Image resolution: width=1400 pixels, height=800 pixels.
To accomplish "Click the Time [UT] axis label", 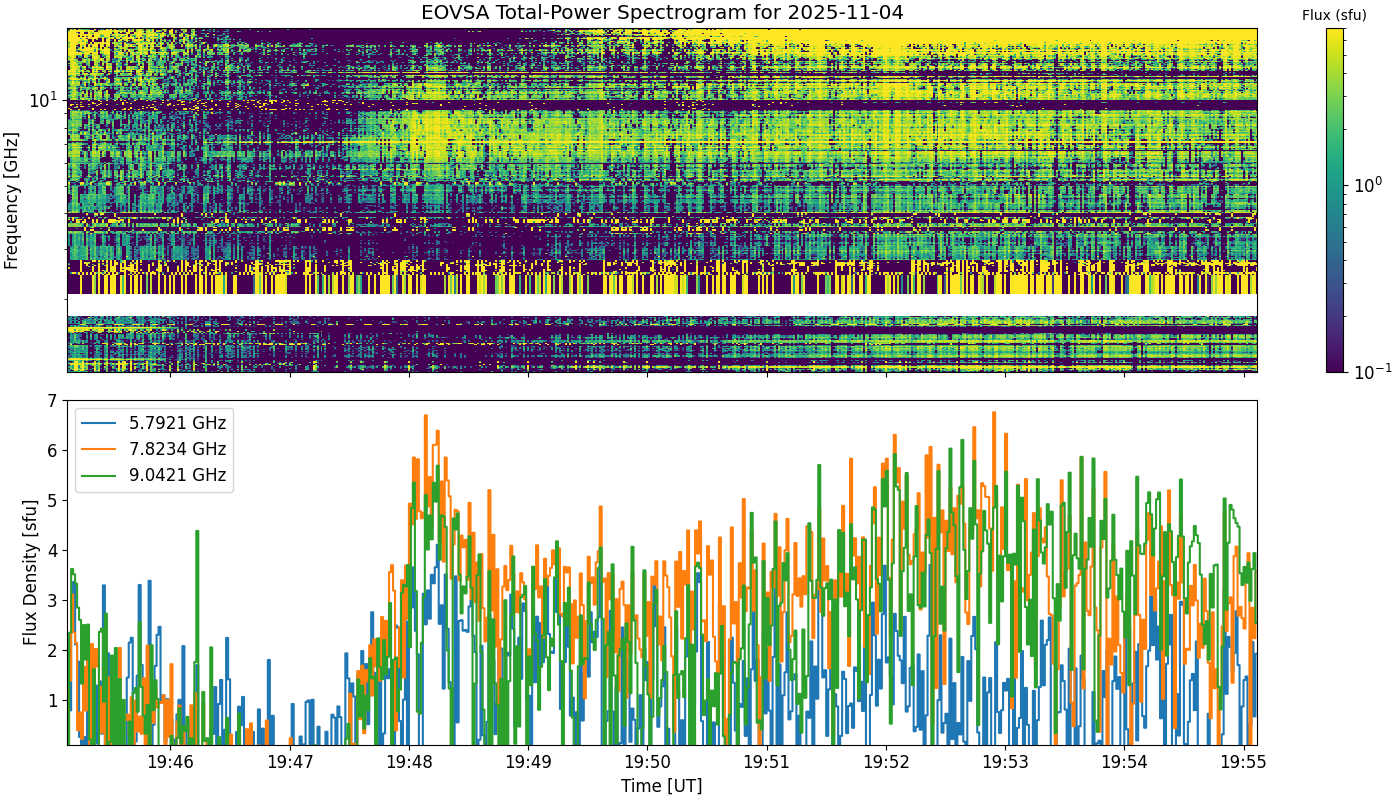I will click(x=661, y=786).
